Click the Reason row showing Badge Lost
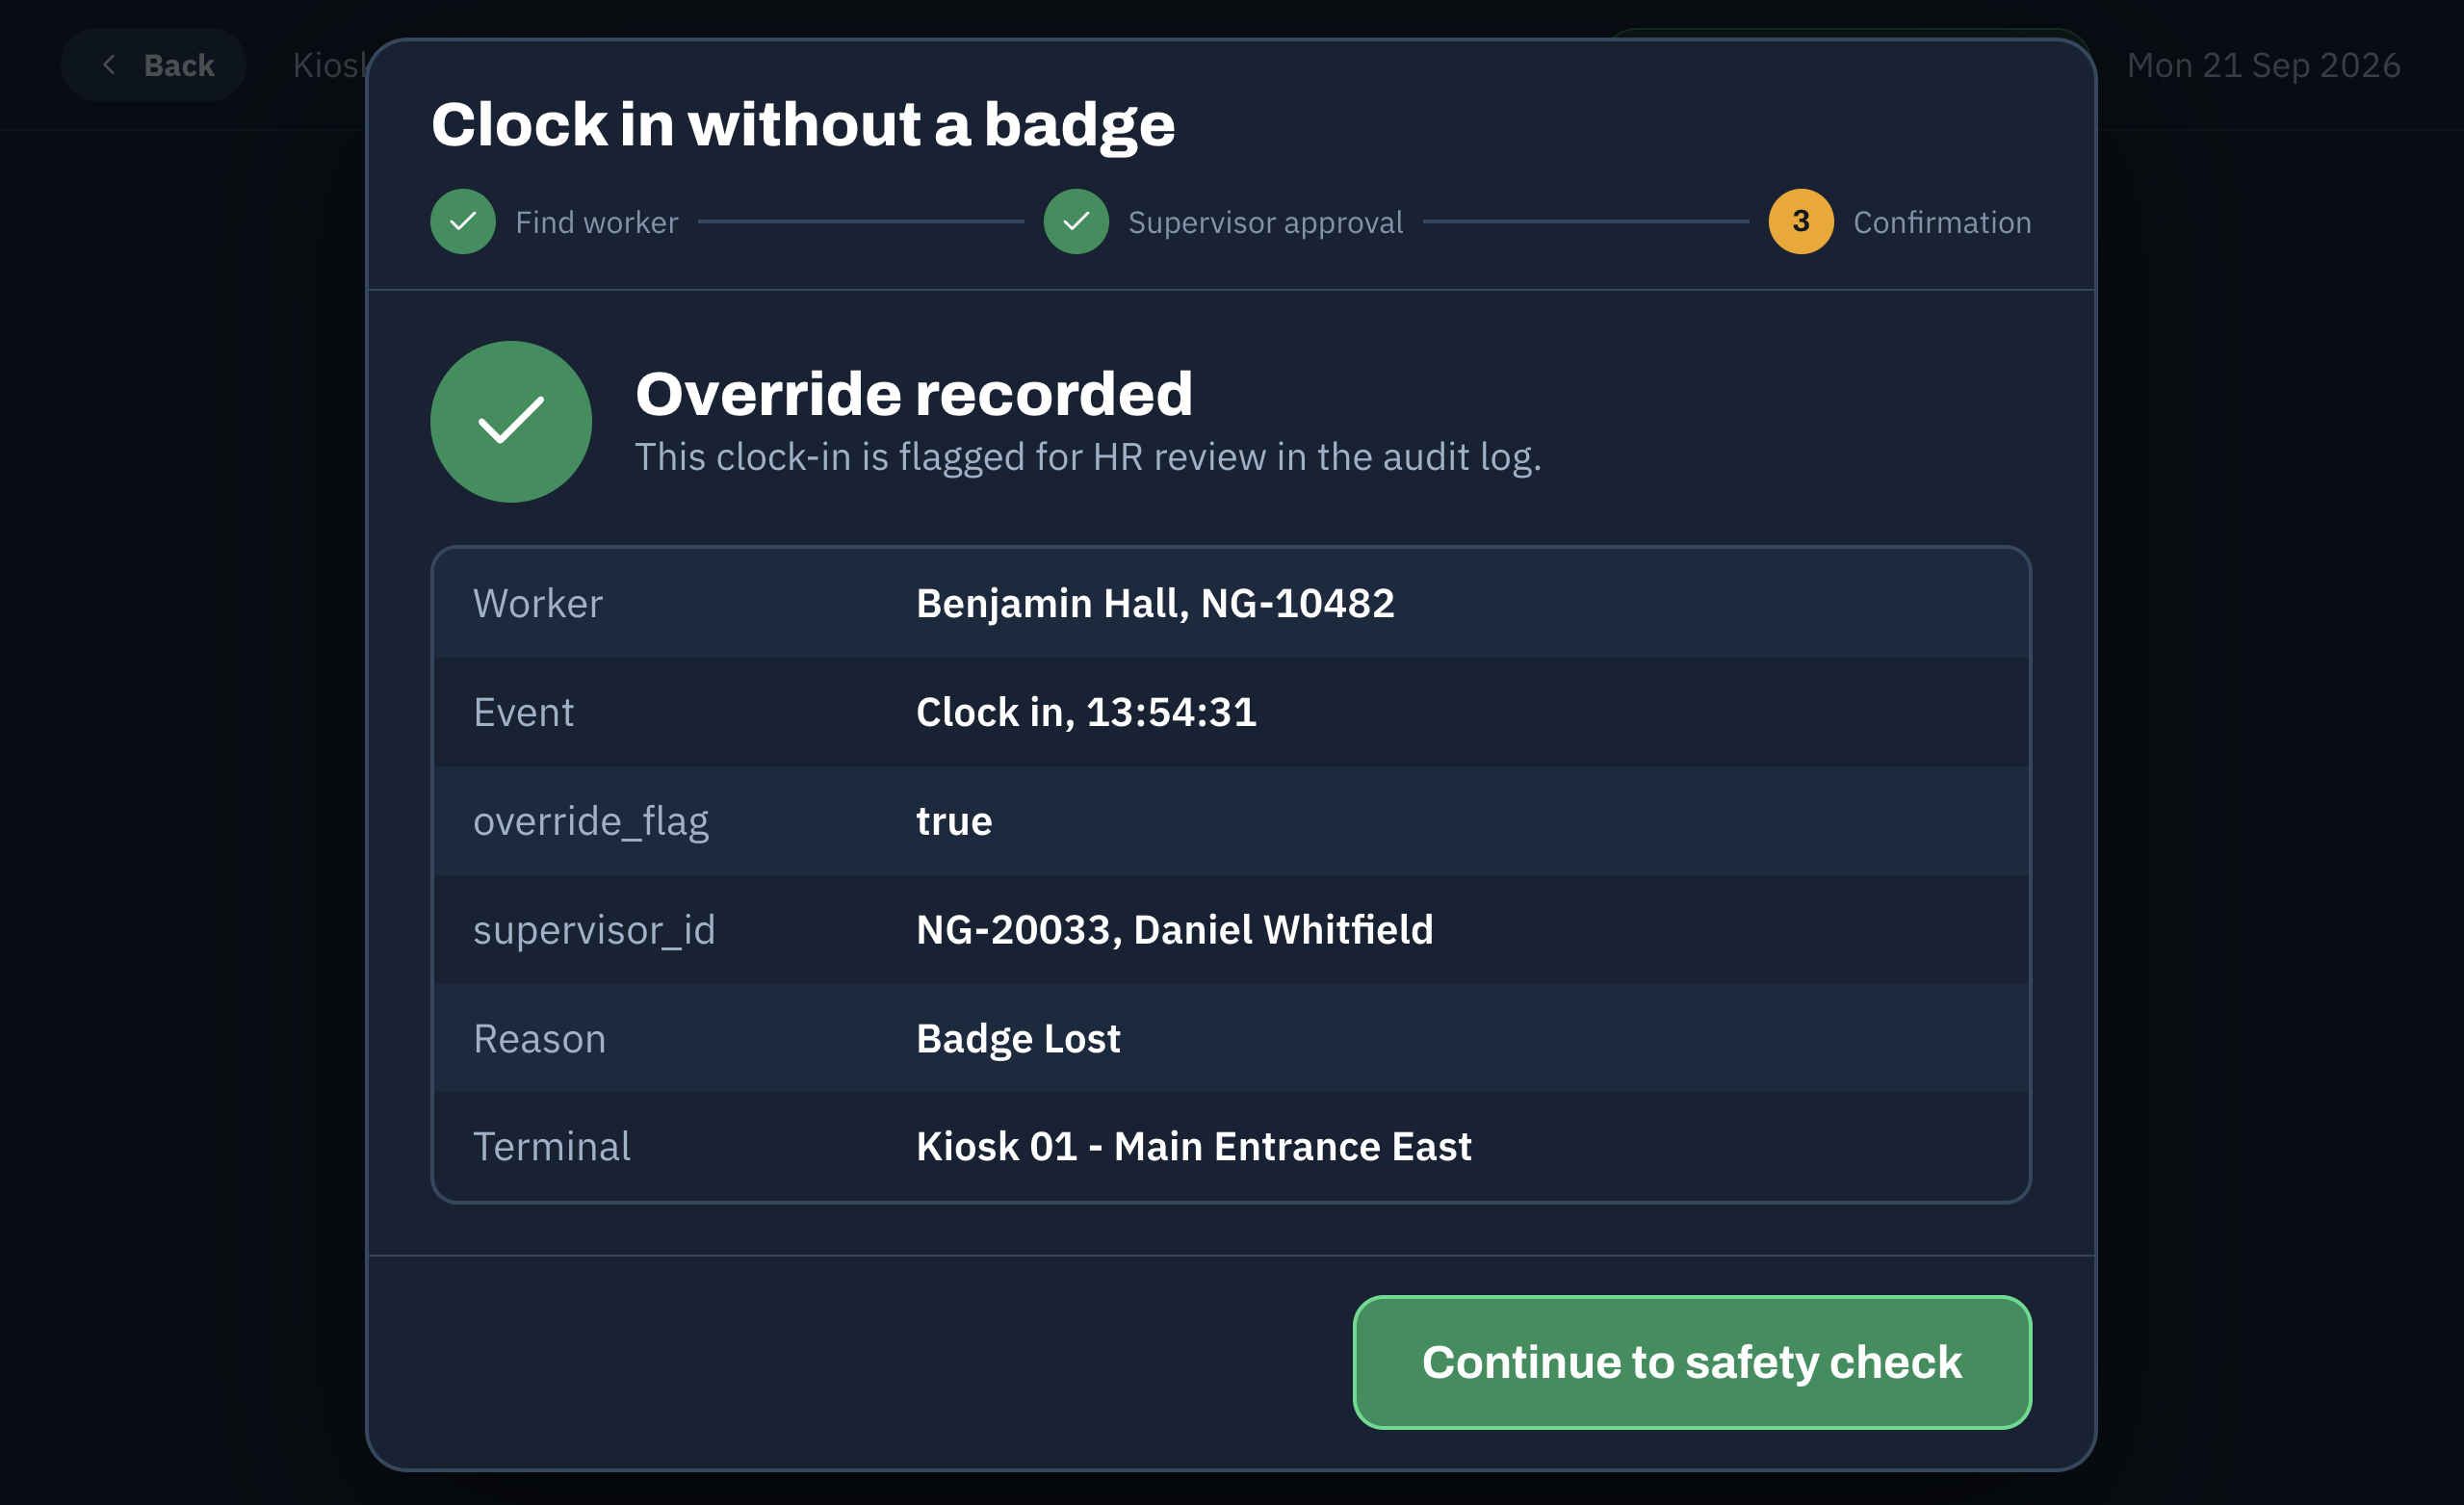The height and width of the screenshot is (1505, 2464). pyautogui.click(x=1231, y=1038)
